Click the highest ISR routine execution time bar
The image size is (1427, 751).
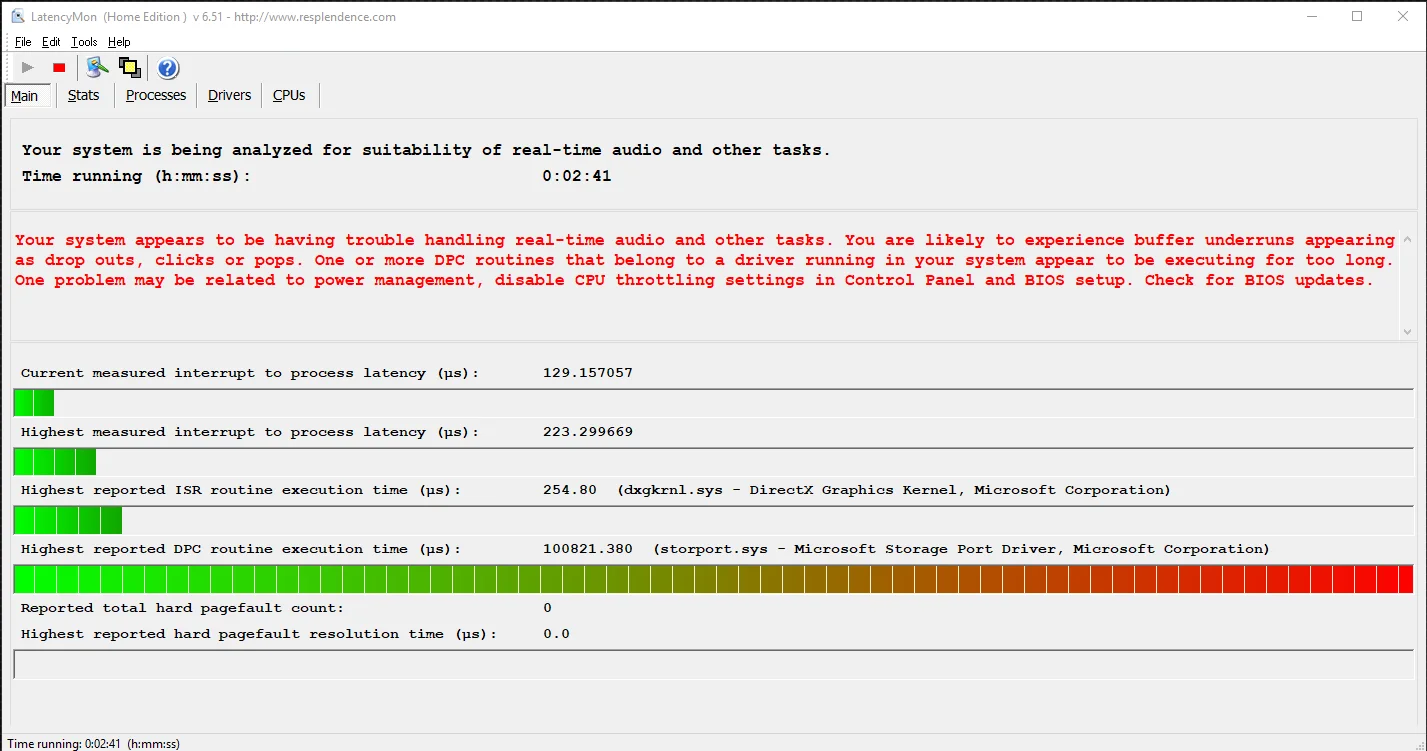713,520
